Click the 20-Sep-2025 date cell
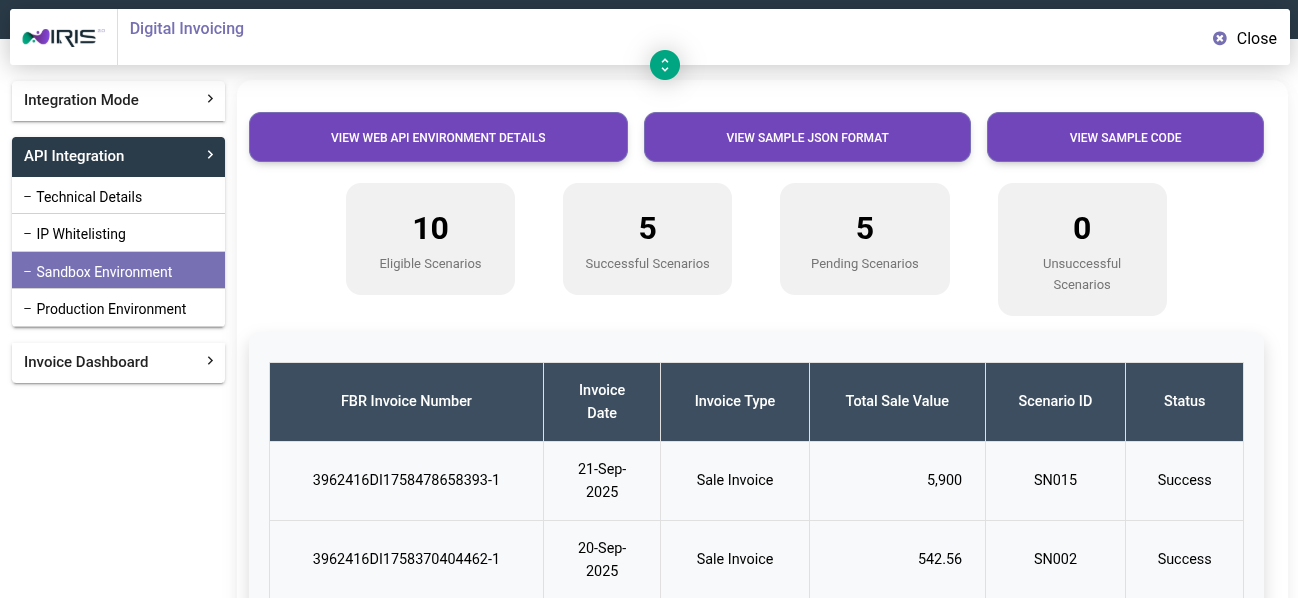 click(602, 559)
